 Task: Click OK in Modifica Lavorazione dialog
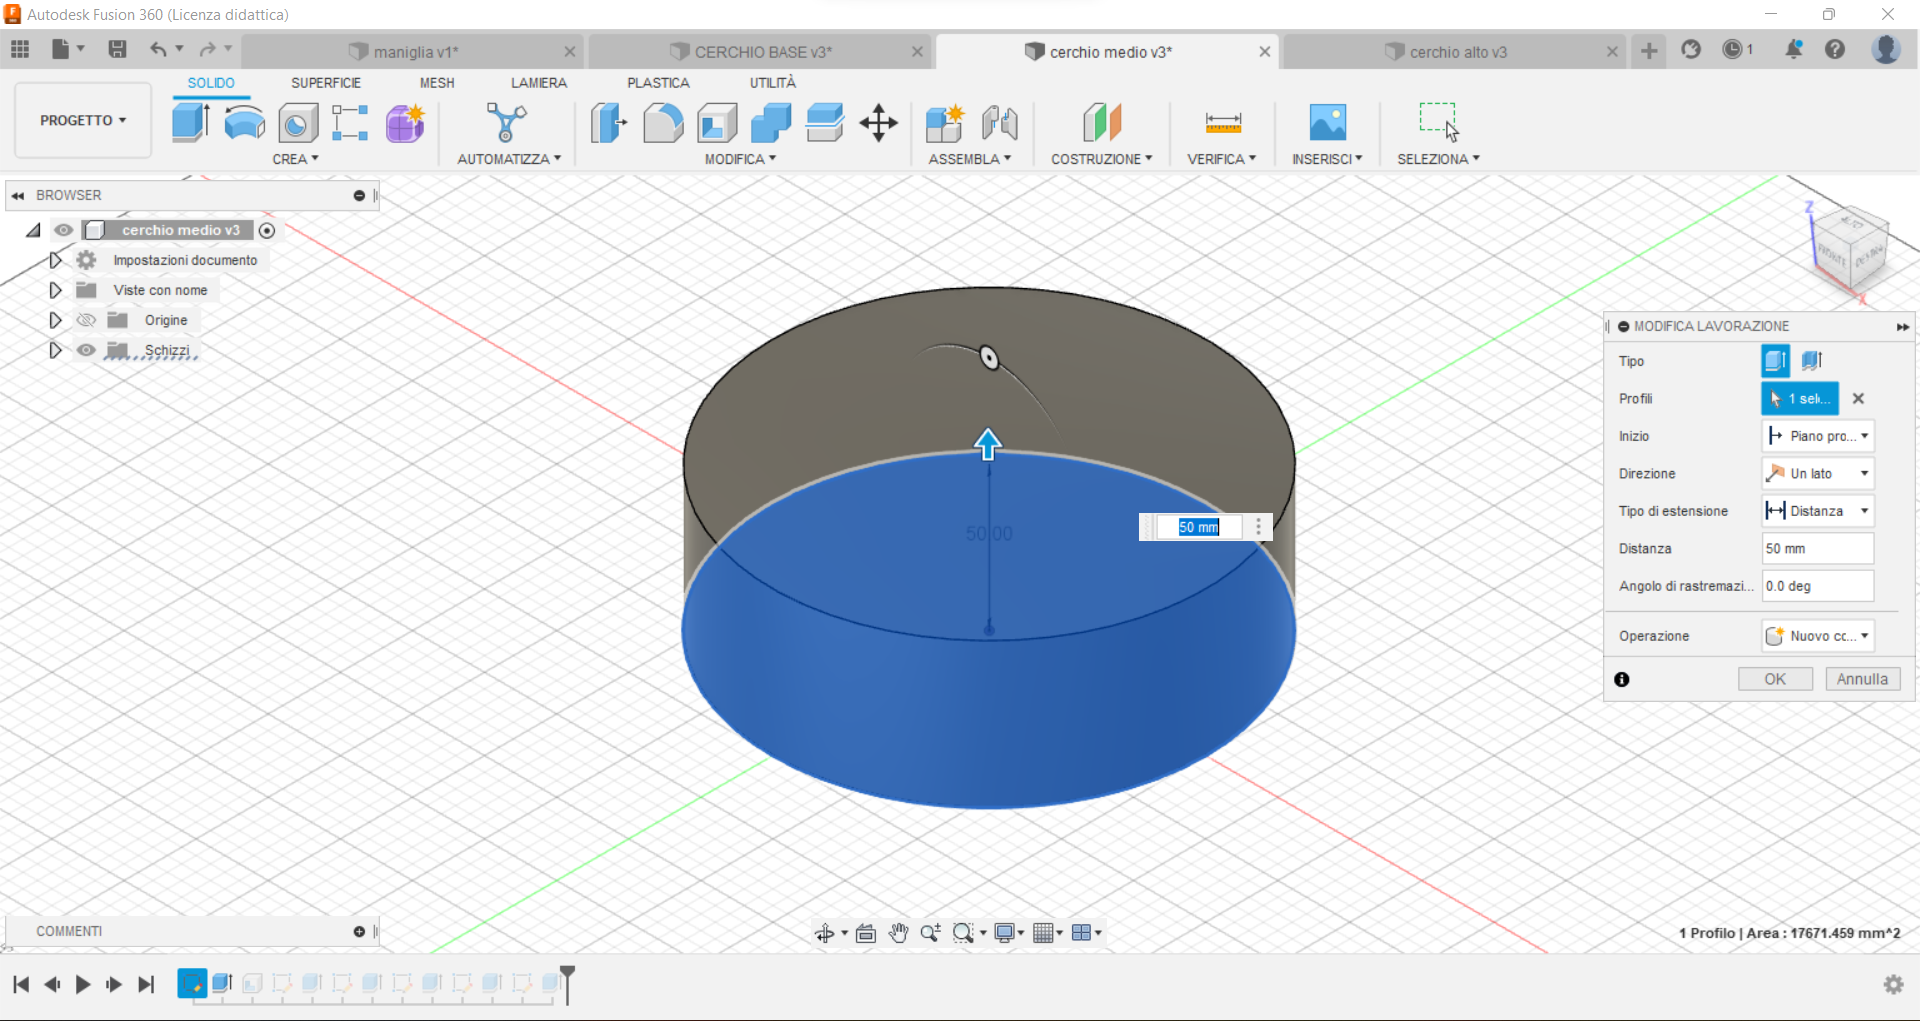pyautogui.click(x=1775, y=679)
